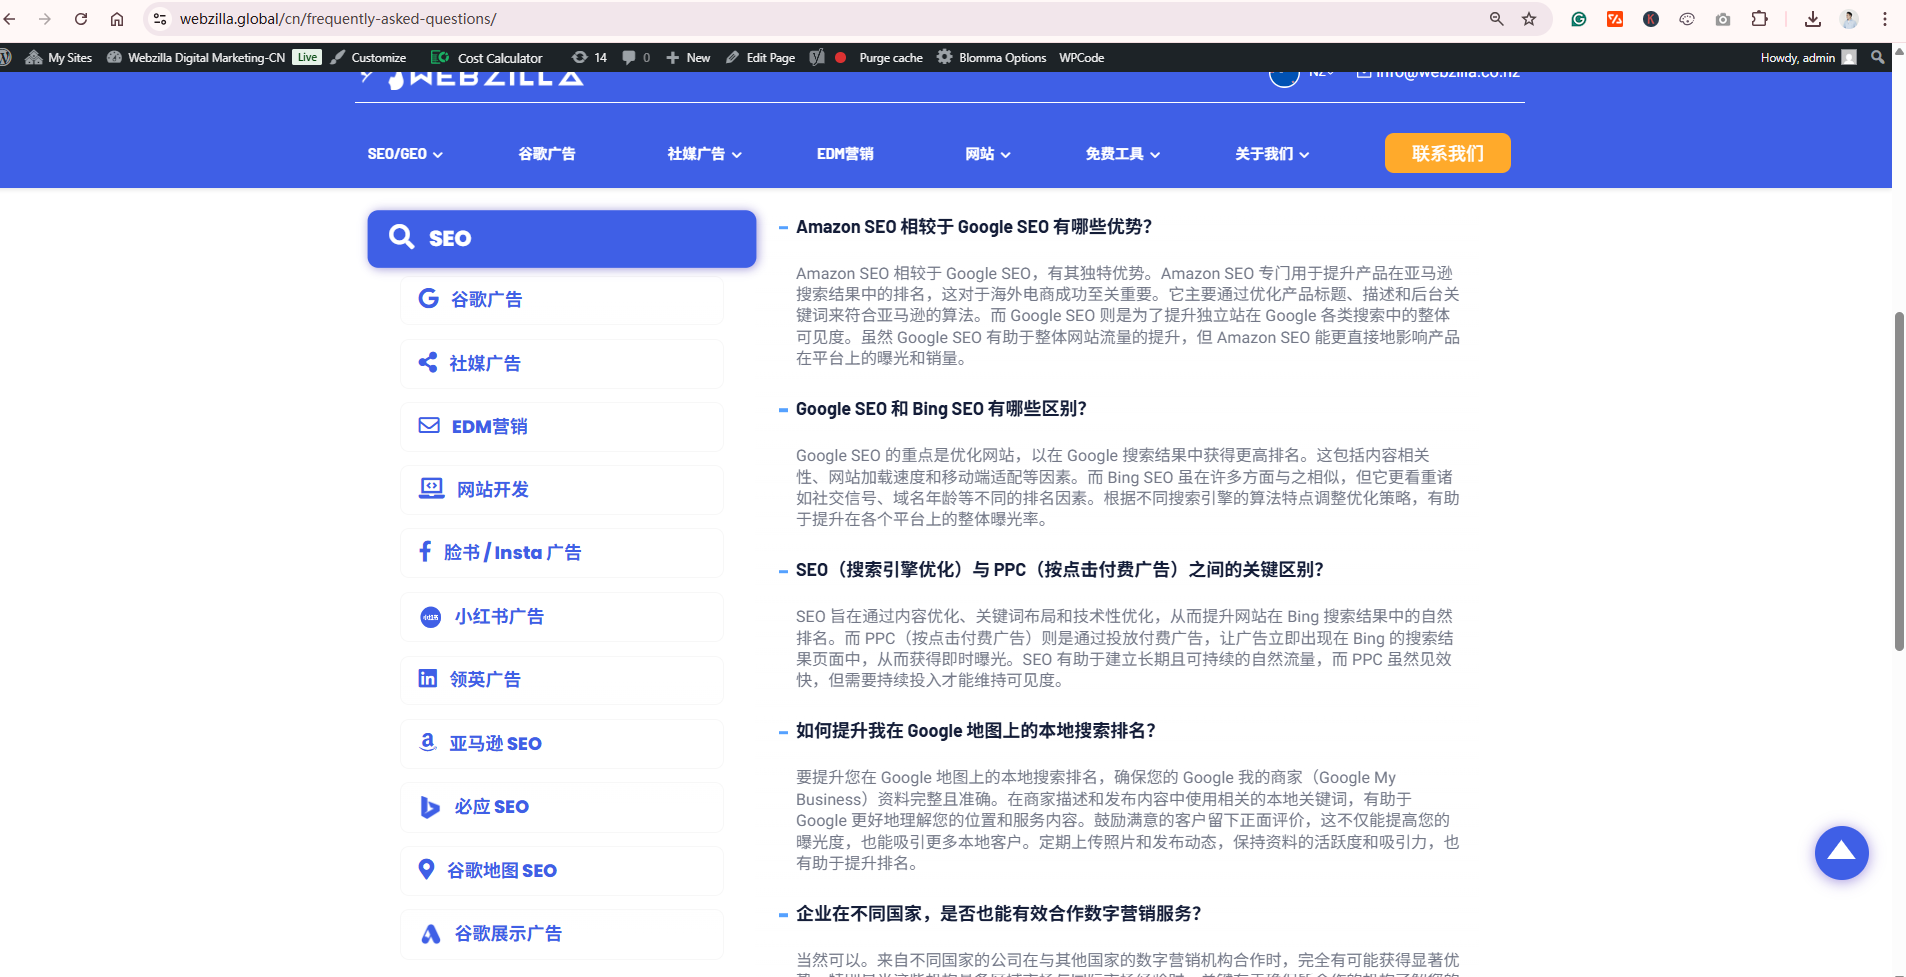The width and height of the screenshot is (1906, 977).
Task: Open WPCode in admin bar
Action: coord(1082,57)
